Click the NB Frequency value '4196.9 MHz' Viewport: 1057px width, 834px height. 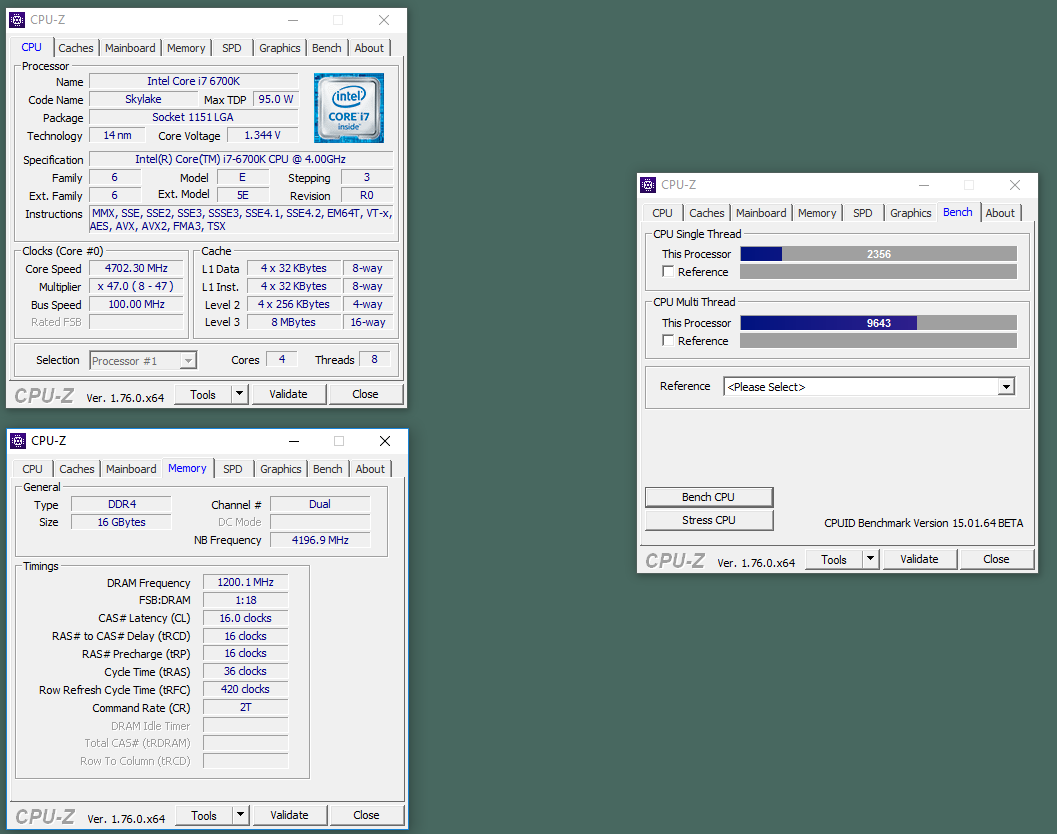(x=320, y=540)
